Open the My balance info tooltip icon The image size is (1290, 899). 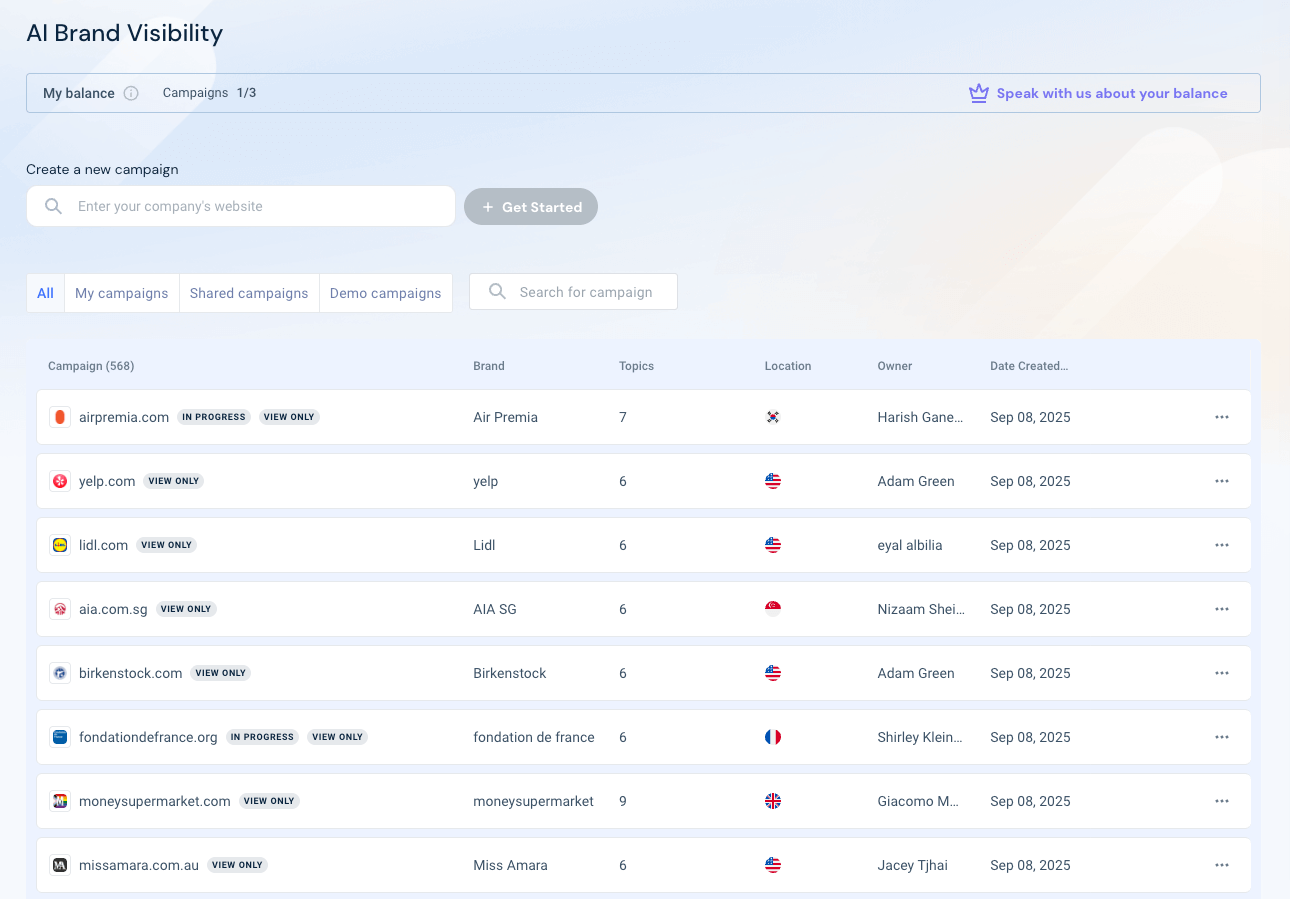pos(131,92)
